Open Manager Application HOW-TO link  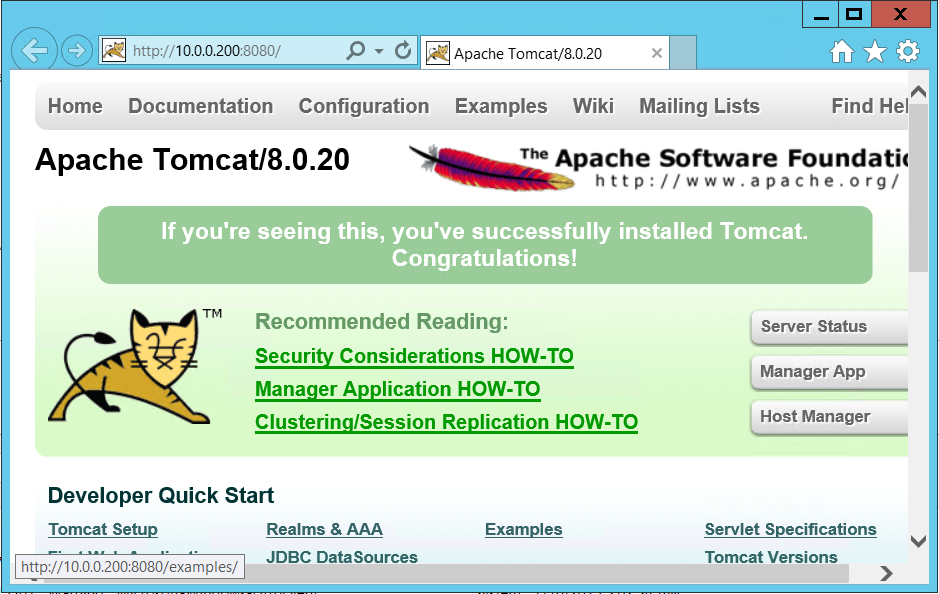(398, 389)
